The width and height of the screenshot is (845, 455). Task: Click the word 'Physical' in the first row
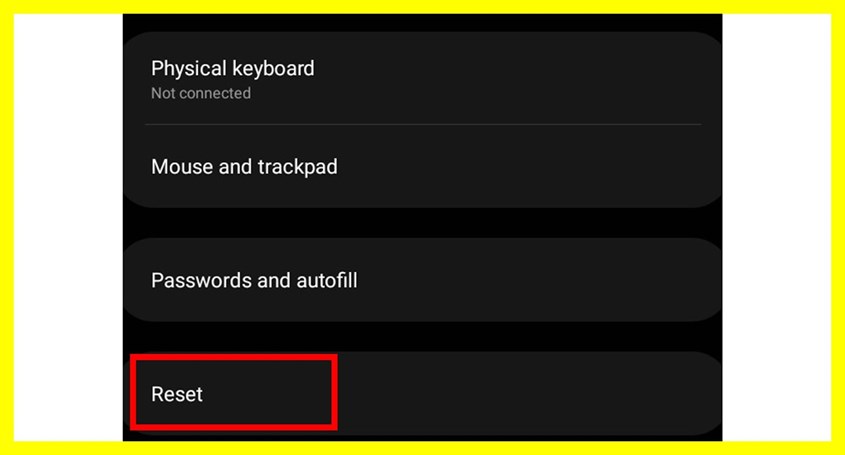coord(188,68)
